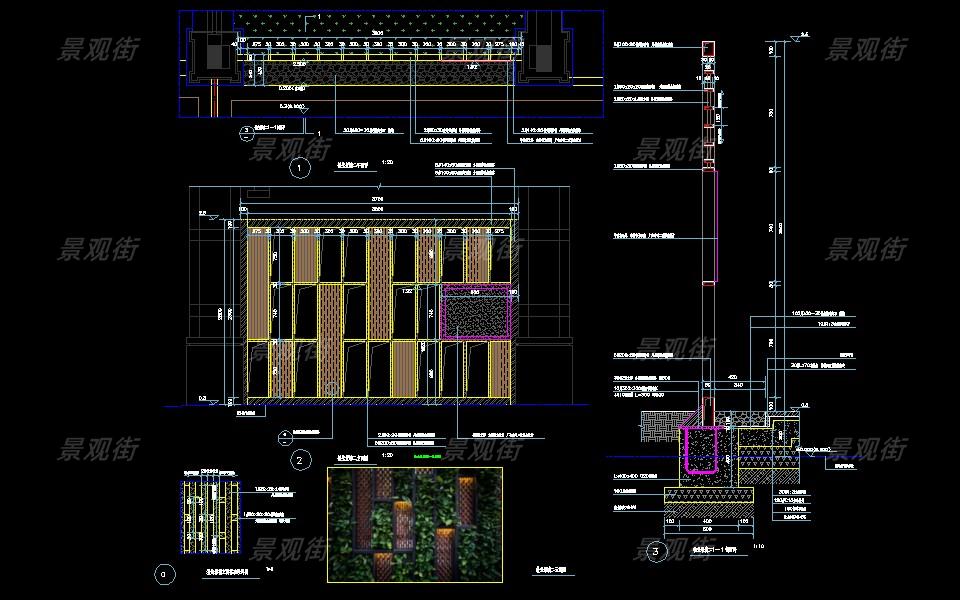The width and height of the screenshot is (960, 600).
Task: Click the level triangle at top of section
Action: click(793, 37)
